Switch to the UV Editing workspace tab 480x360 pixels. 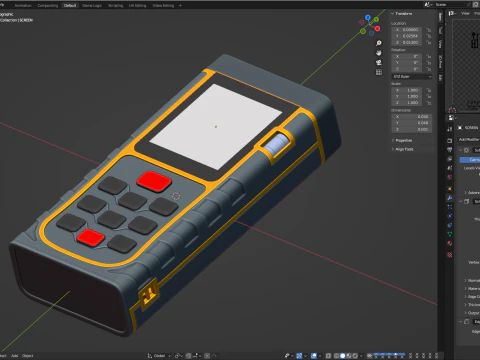(137, 5)
